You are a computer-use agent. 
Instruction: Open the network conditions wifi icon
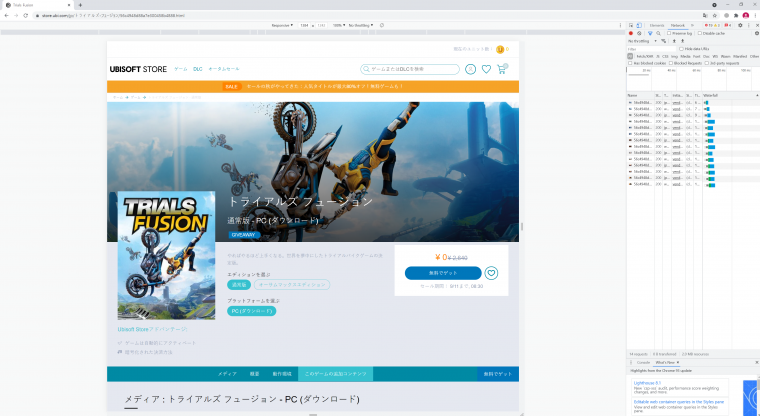[664, 41]
